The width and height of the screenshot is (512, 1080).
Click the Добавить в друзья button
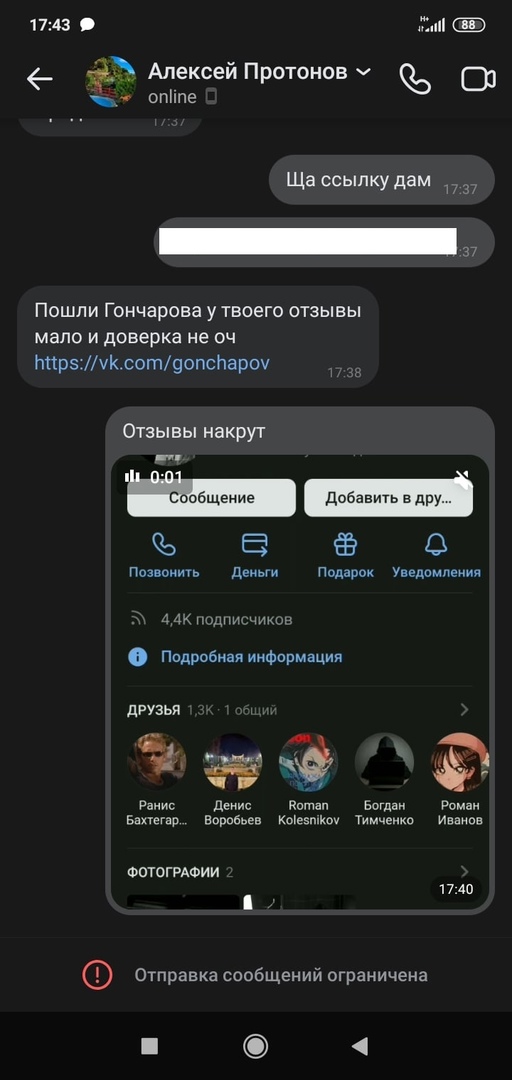(389, 498)
